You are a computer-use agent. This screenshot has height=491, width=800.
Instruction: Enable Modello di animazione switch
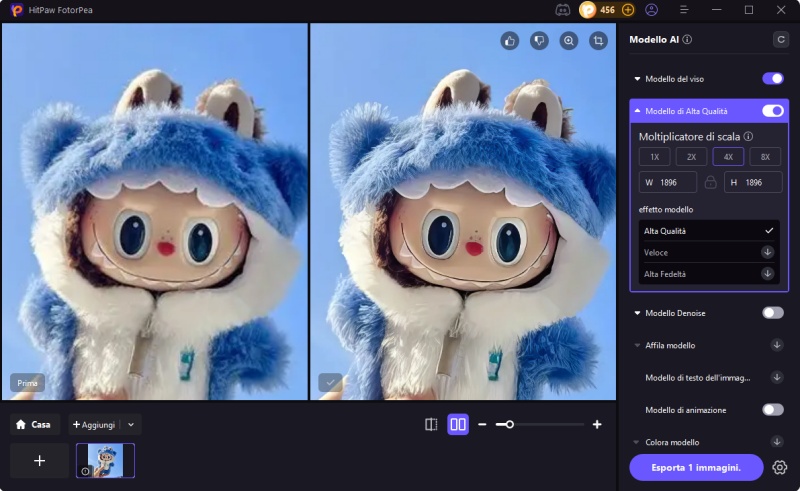tap(773, 409)
